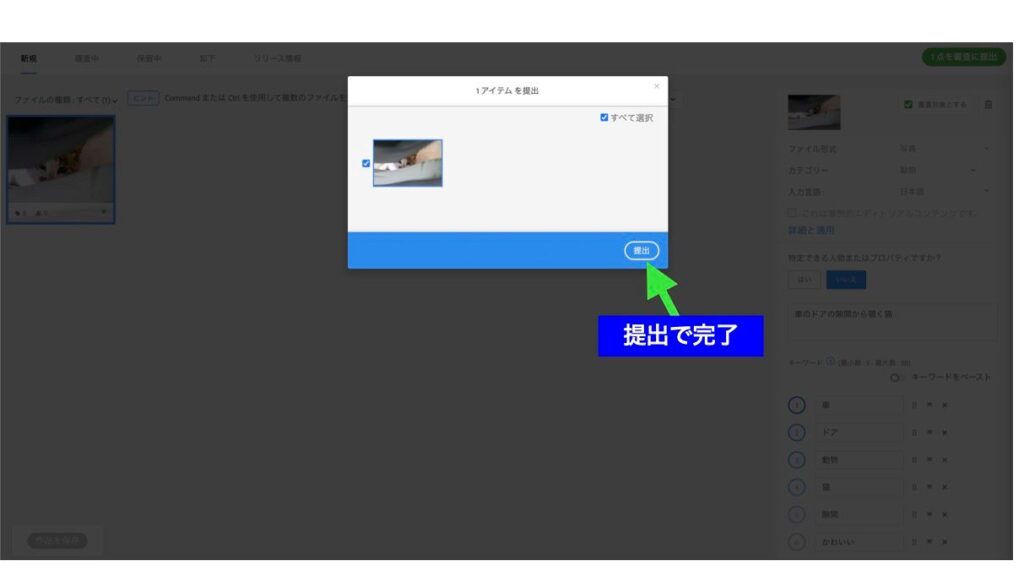Open the 入力言語 dropdown
The height and width of the screenshot is (588, 1024).
pos(944,192)
